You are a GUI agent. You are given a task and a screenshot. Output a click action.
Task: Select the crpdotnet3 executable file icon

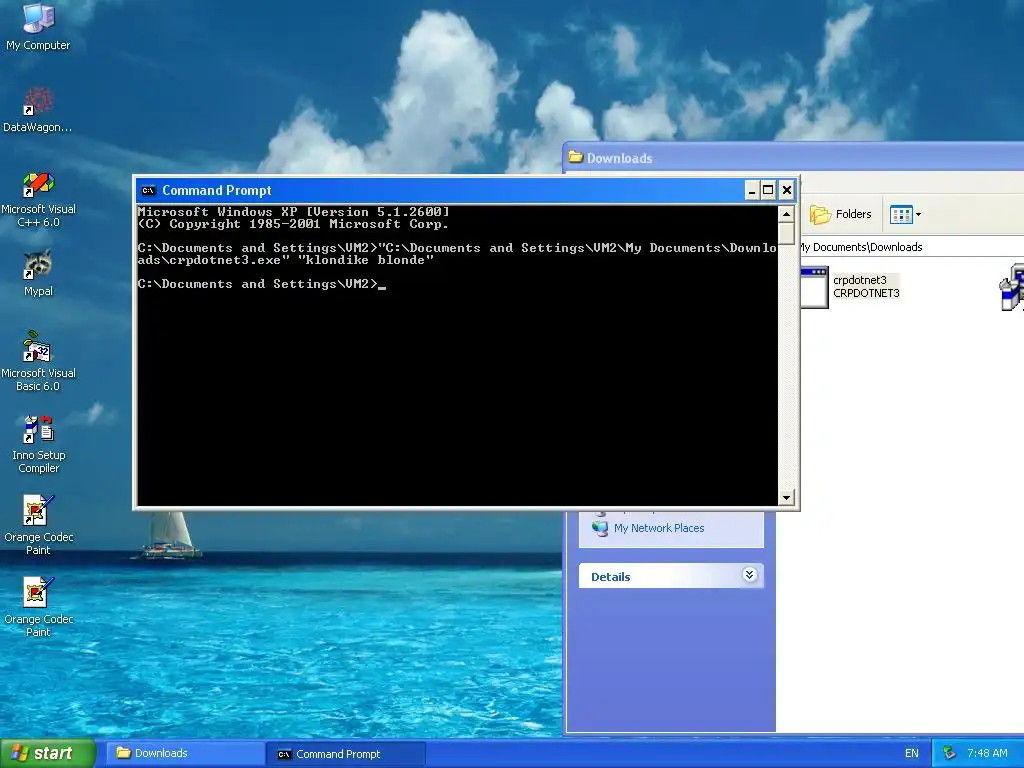(814, 287)
